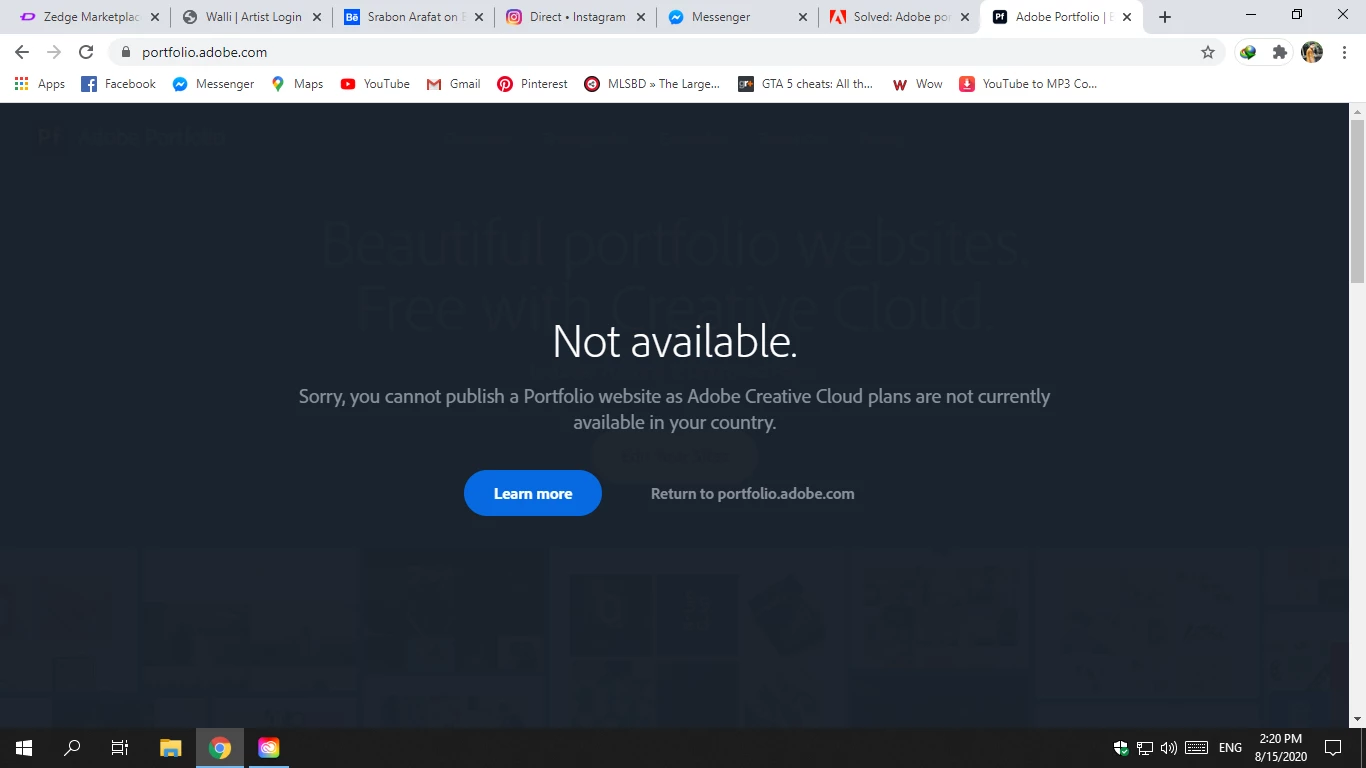Viewport: 1366px width, 768px height.
Task: Open the volume control in system tray
Action: tap(1169, 748)
